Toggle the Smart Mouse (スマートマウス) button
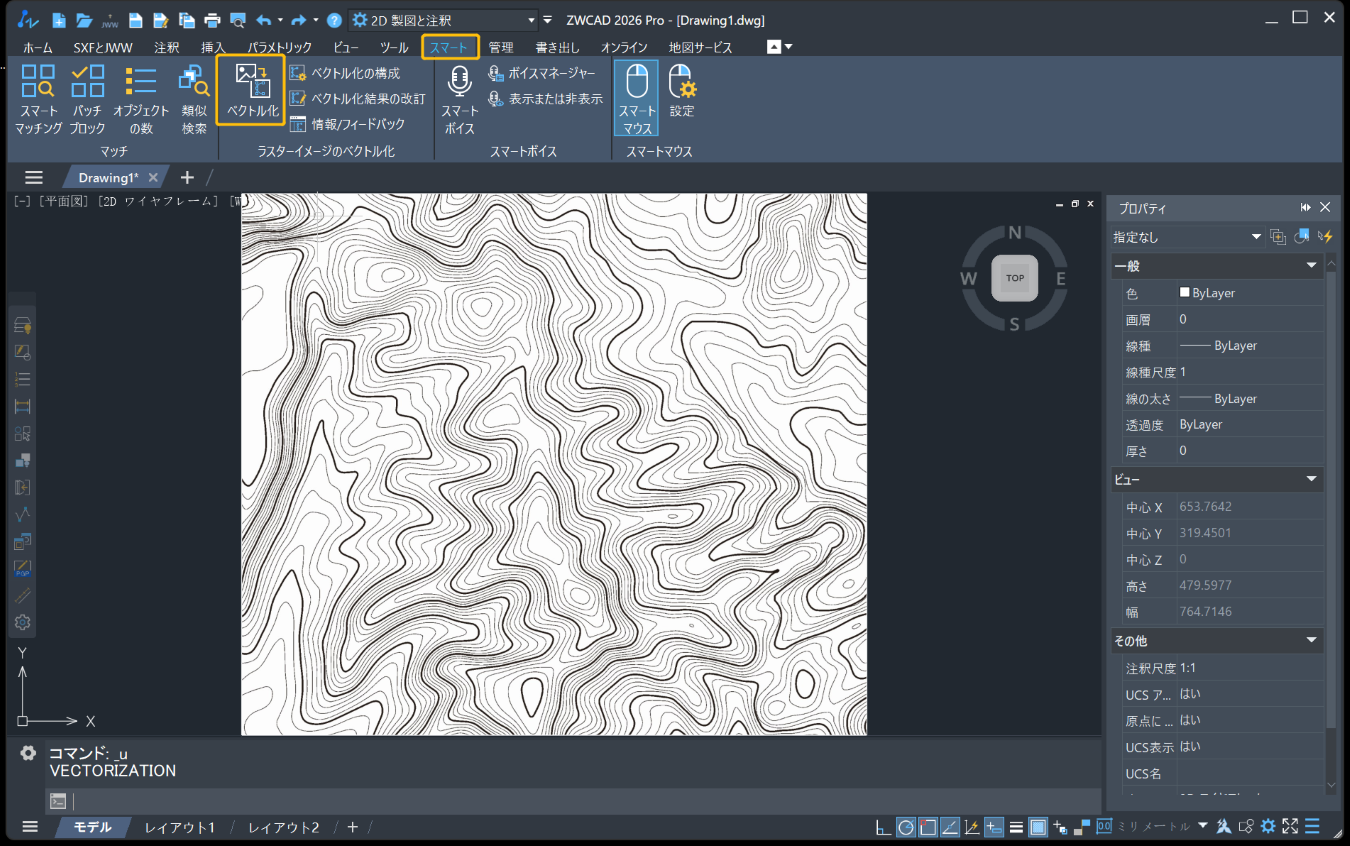Image resolution: width=1350 pixels, height=846 pixels. pos(636,98)
